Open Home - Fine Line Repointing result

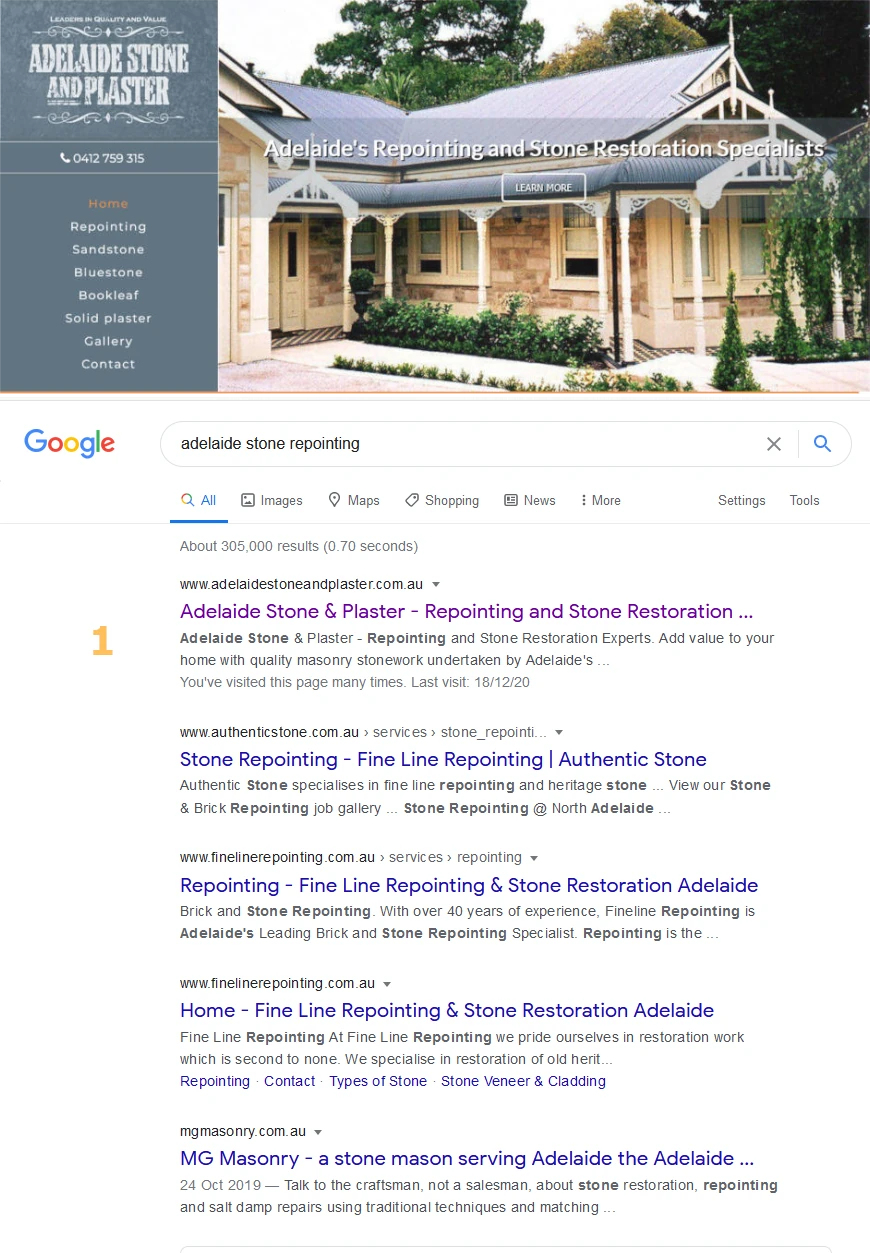447,1011
